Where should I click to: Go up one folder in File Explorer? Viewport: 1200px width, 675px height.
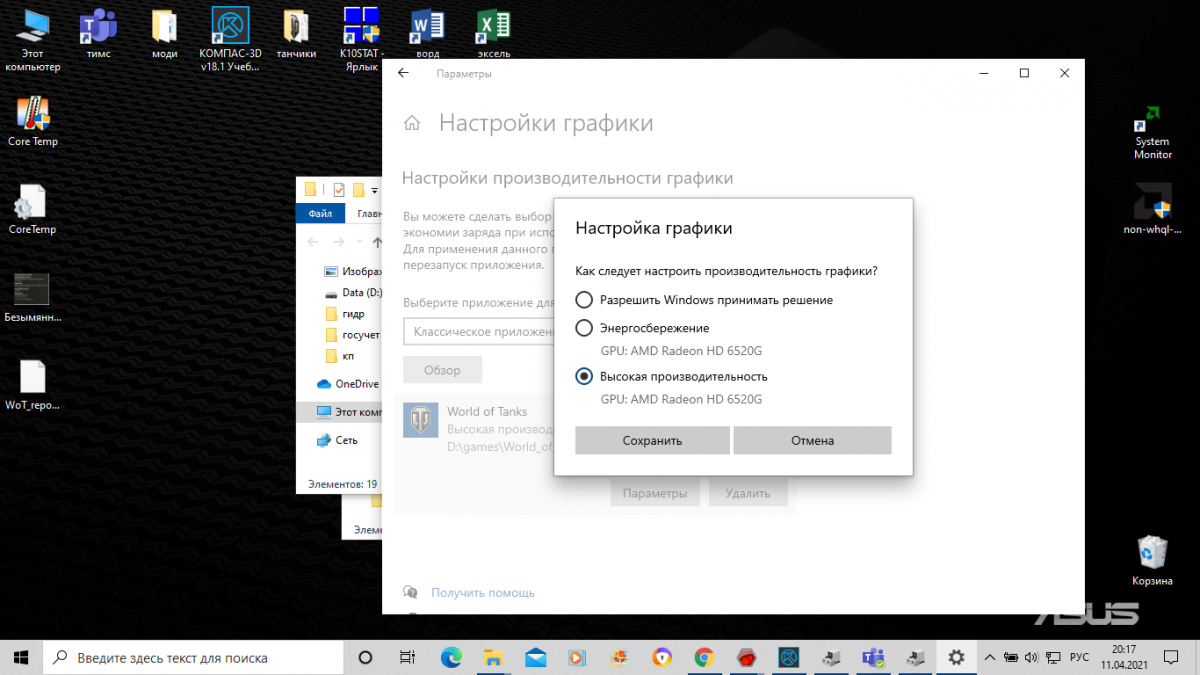point(377,242)
